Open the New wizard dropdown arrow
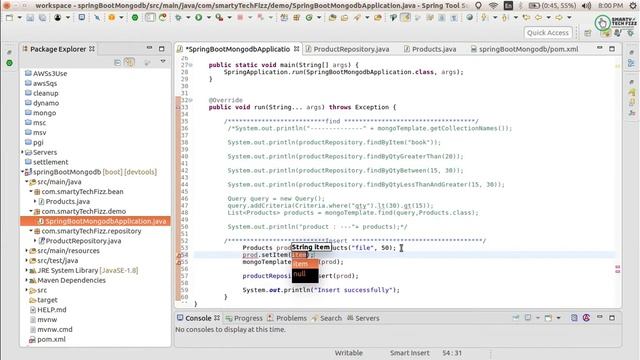The image size is (640, 360). tap(19, 18)
